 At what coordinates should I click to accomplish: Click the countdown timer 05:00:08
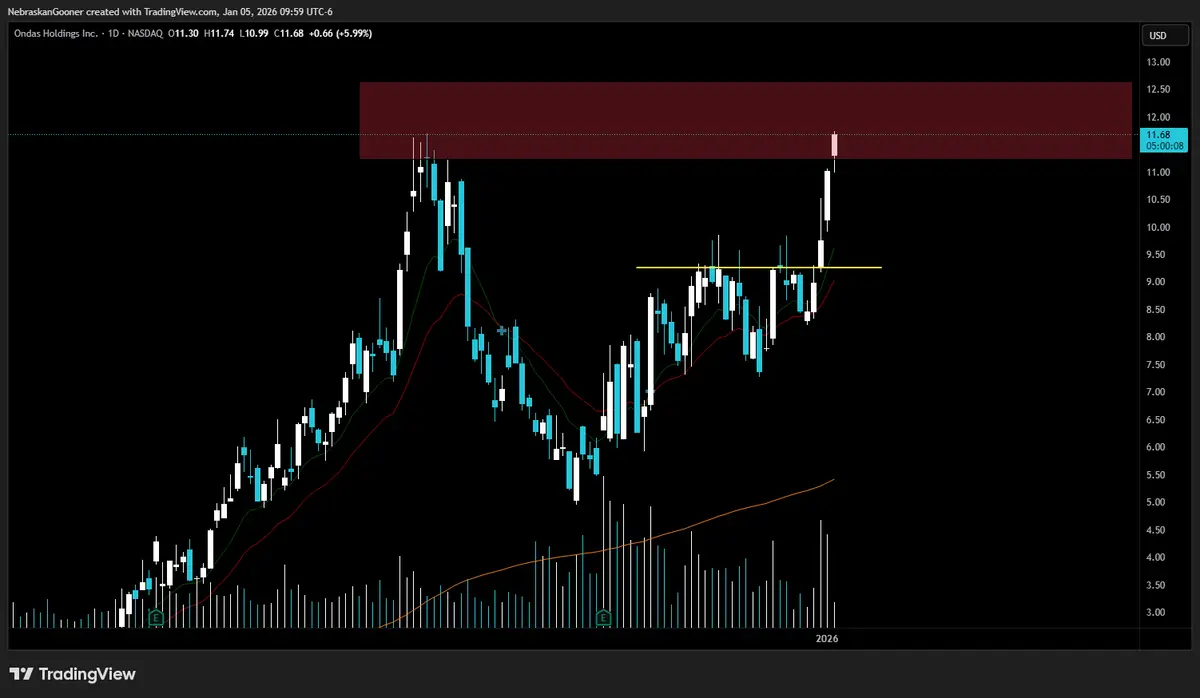click(1164, 146)
